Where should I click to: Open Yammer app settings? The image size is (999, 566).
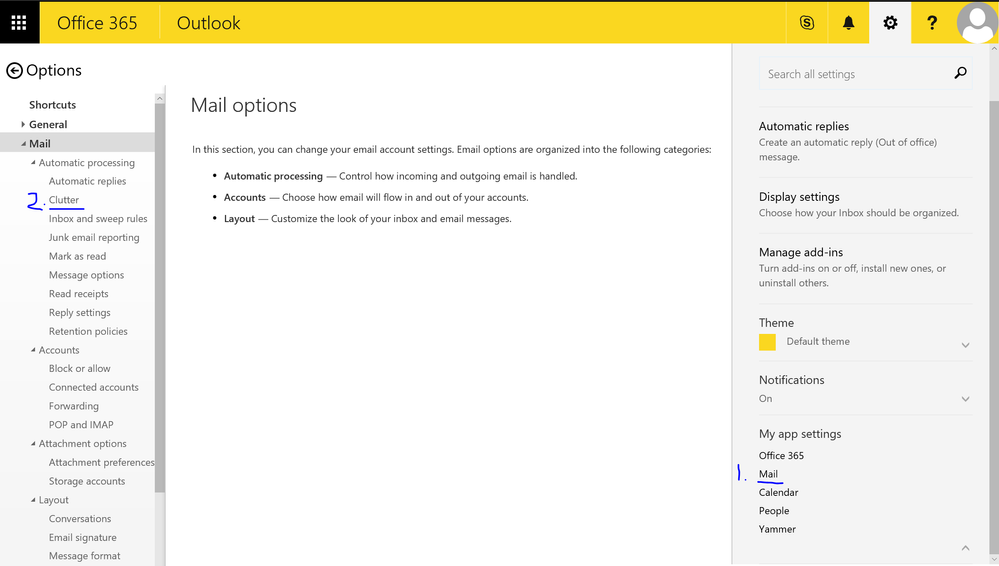777,529
